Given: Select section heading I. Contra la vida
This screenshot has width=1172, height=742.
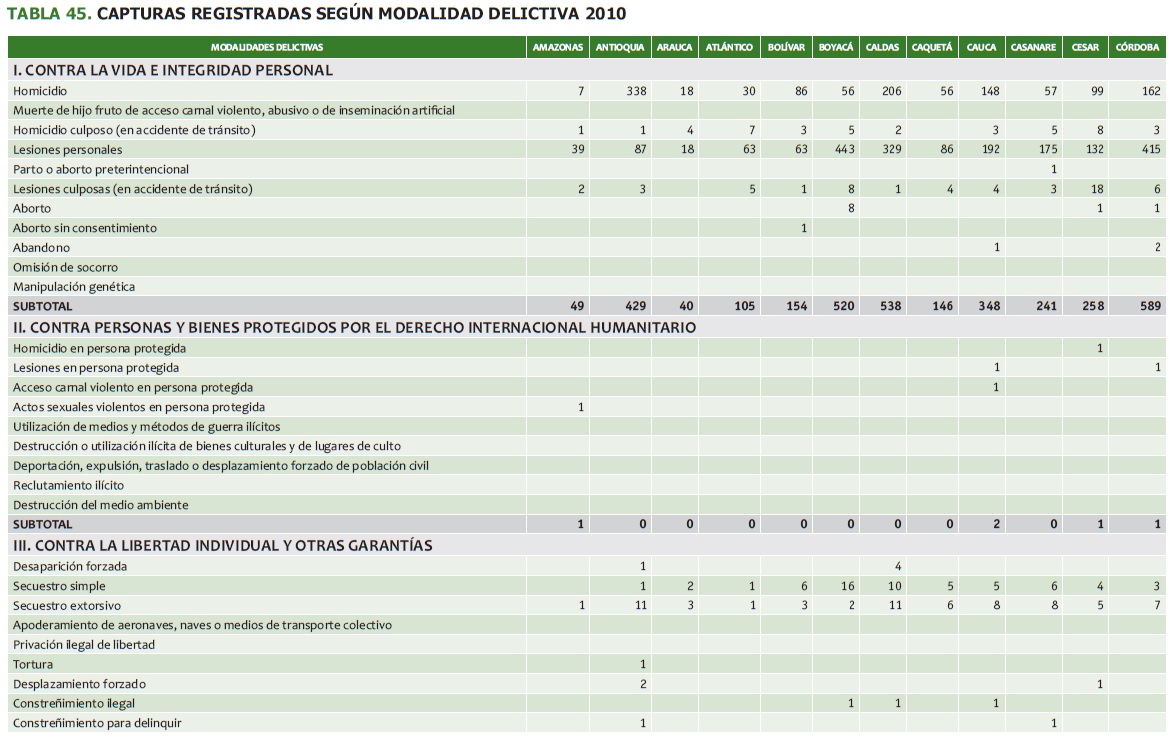Looking at the screenshot, I should click(x=172, y=70).
